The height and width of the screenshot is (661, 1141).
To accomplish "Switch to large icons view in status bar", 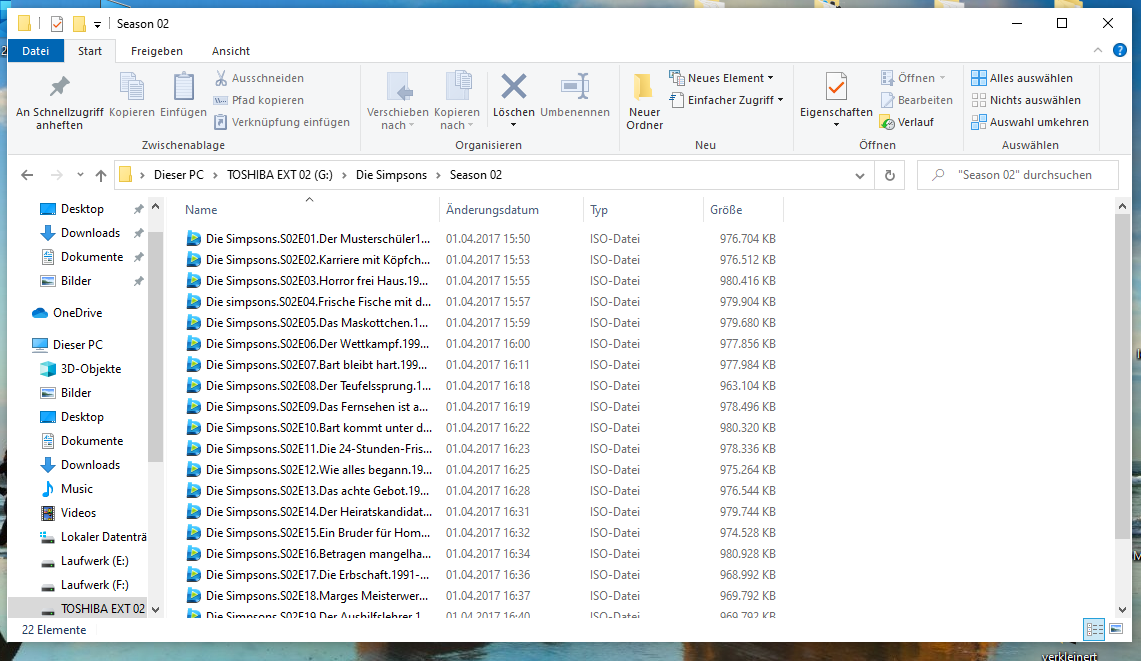I will coord(1116,630).
